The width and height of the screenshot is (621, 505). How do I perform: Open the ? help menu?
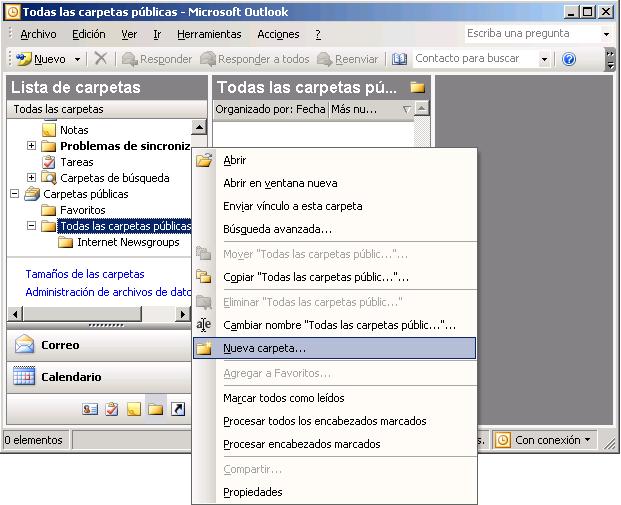tap(318, 34)
